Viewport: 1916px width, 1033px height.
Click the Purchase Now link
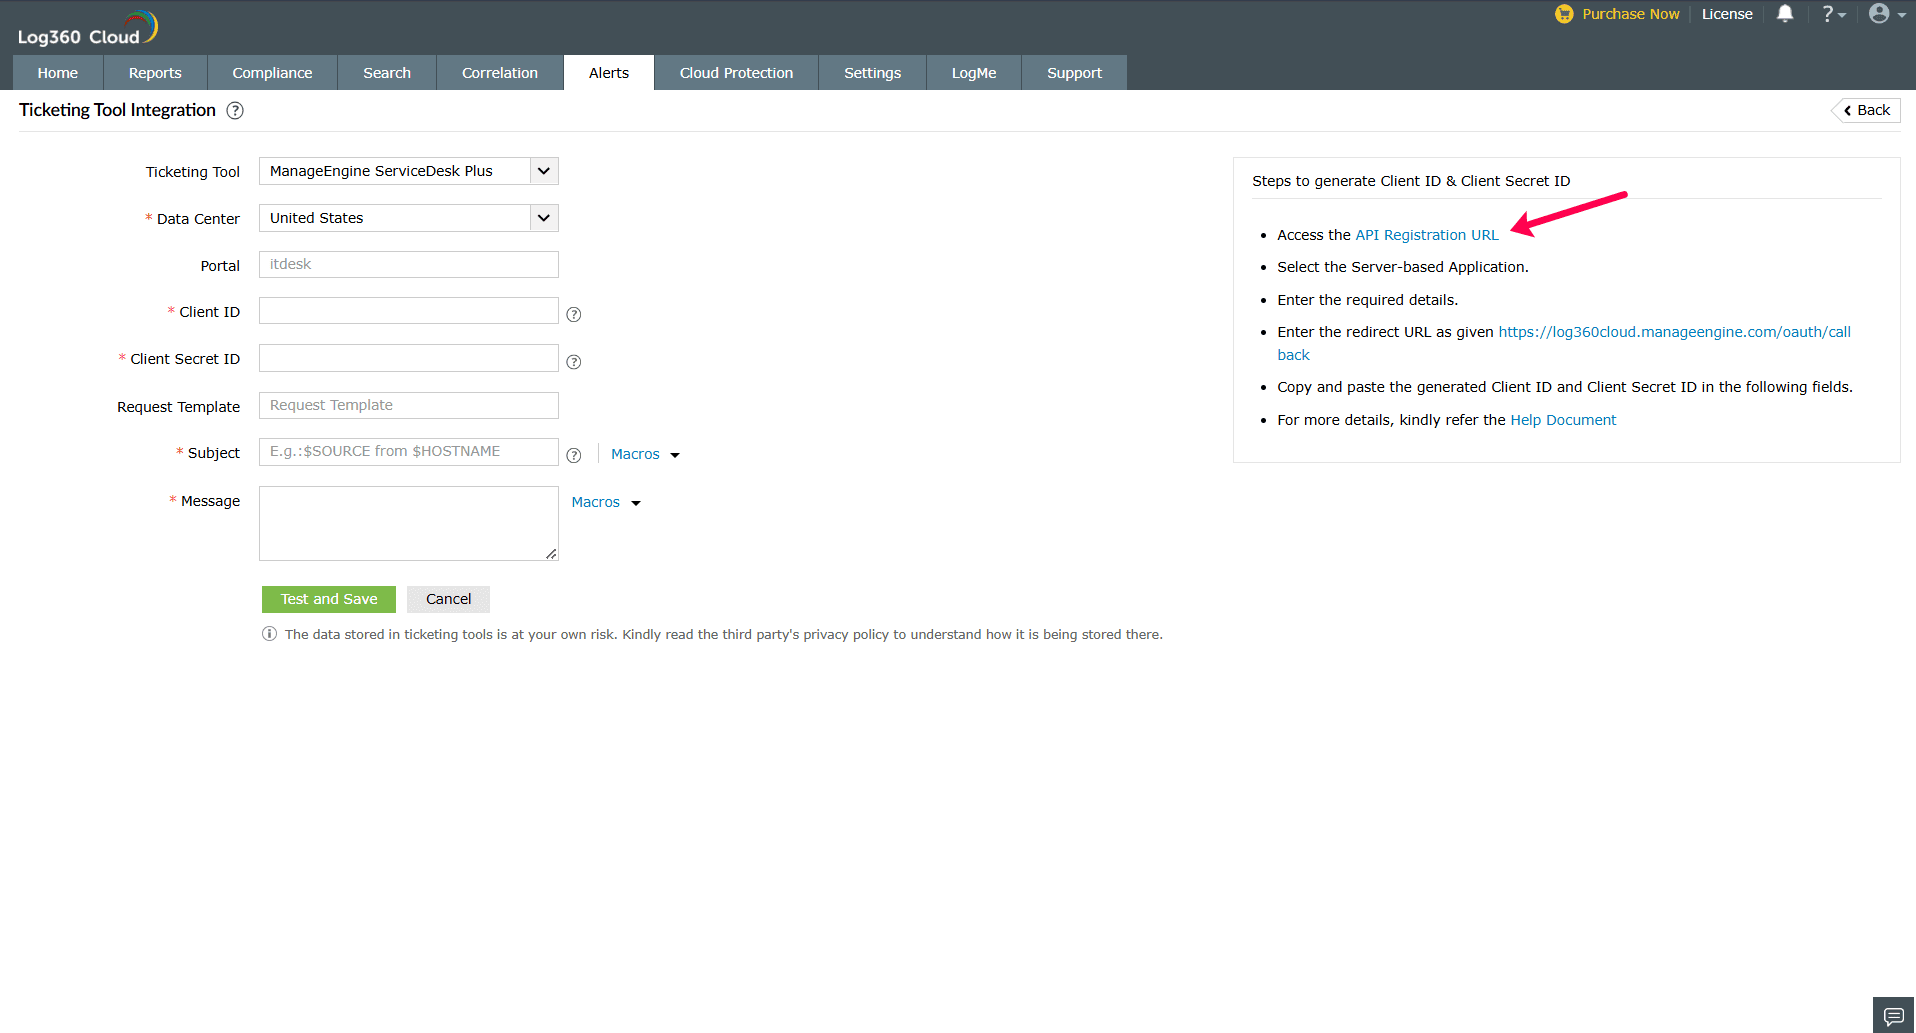[x=1631, y=14]
